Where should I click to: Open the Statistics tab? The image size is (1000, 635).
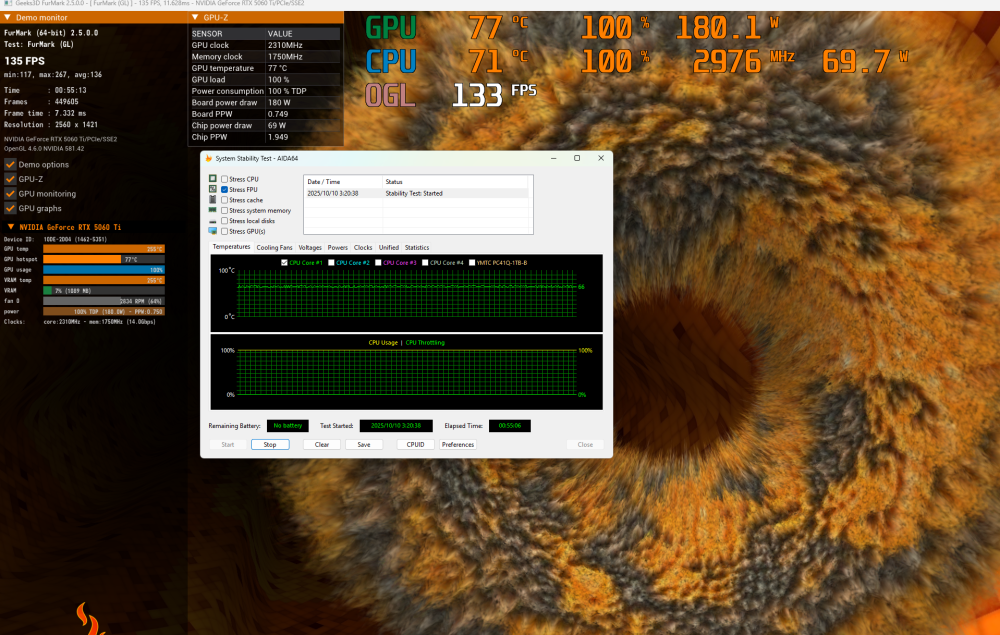(x=416, y=247)
